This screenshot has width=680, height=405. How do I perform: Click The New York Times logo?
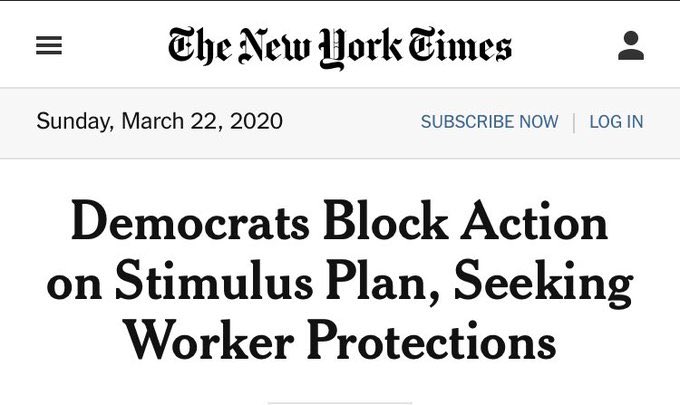click(x=340, y=46)
